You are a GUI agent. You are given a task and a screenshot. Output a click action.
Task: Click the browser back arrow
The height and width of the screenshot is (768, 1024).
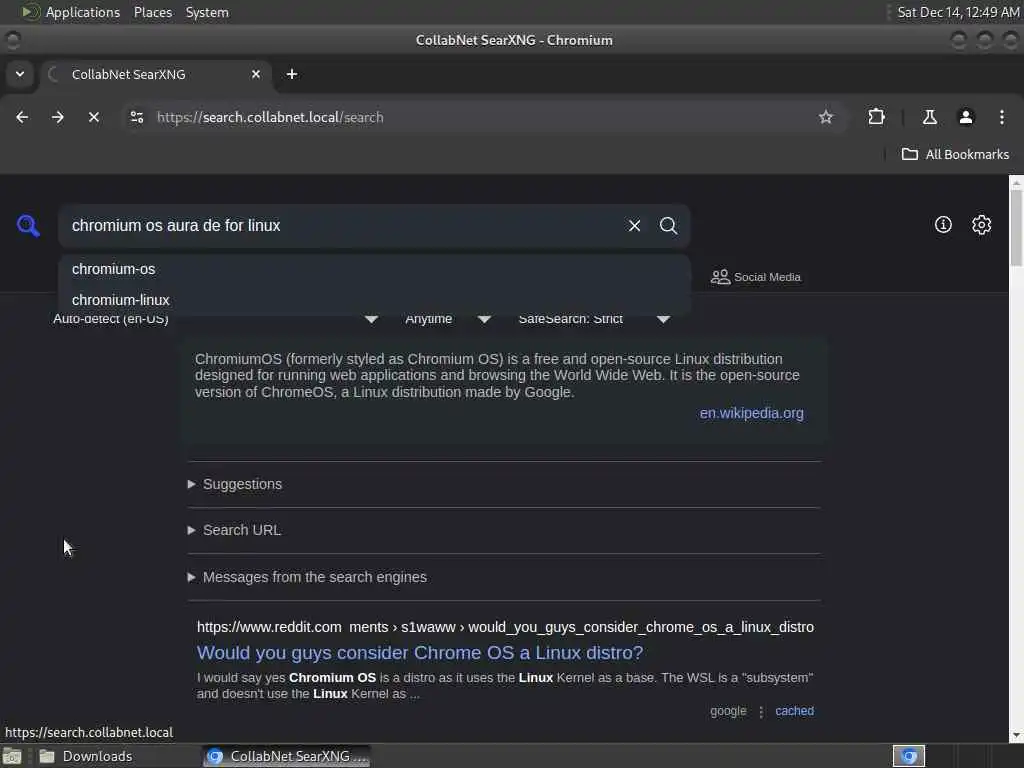[22, 118]
